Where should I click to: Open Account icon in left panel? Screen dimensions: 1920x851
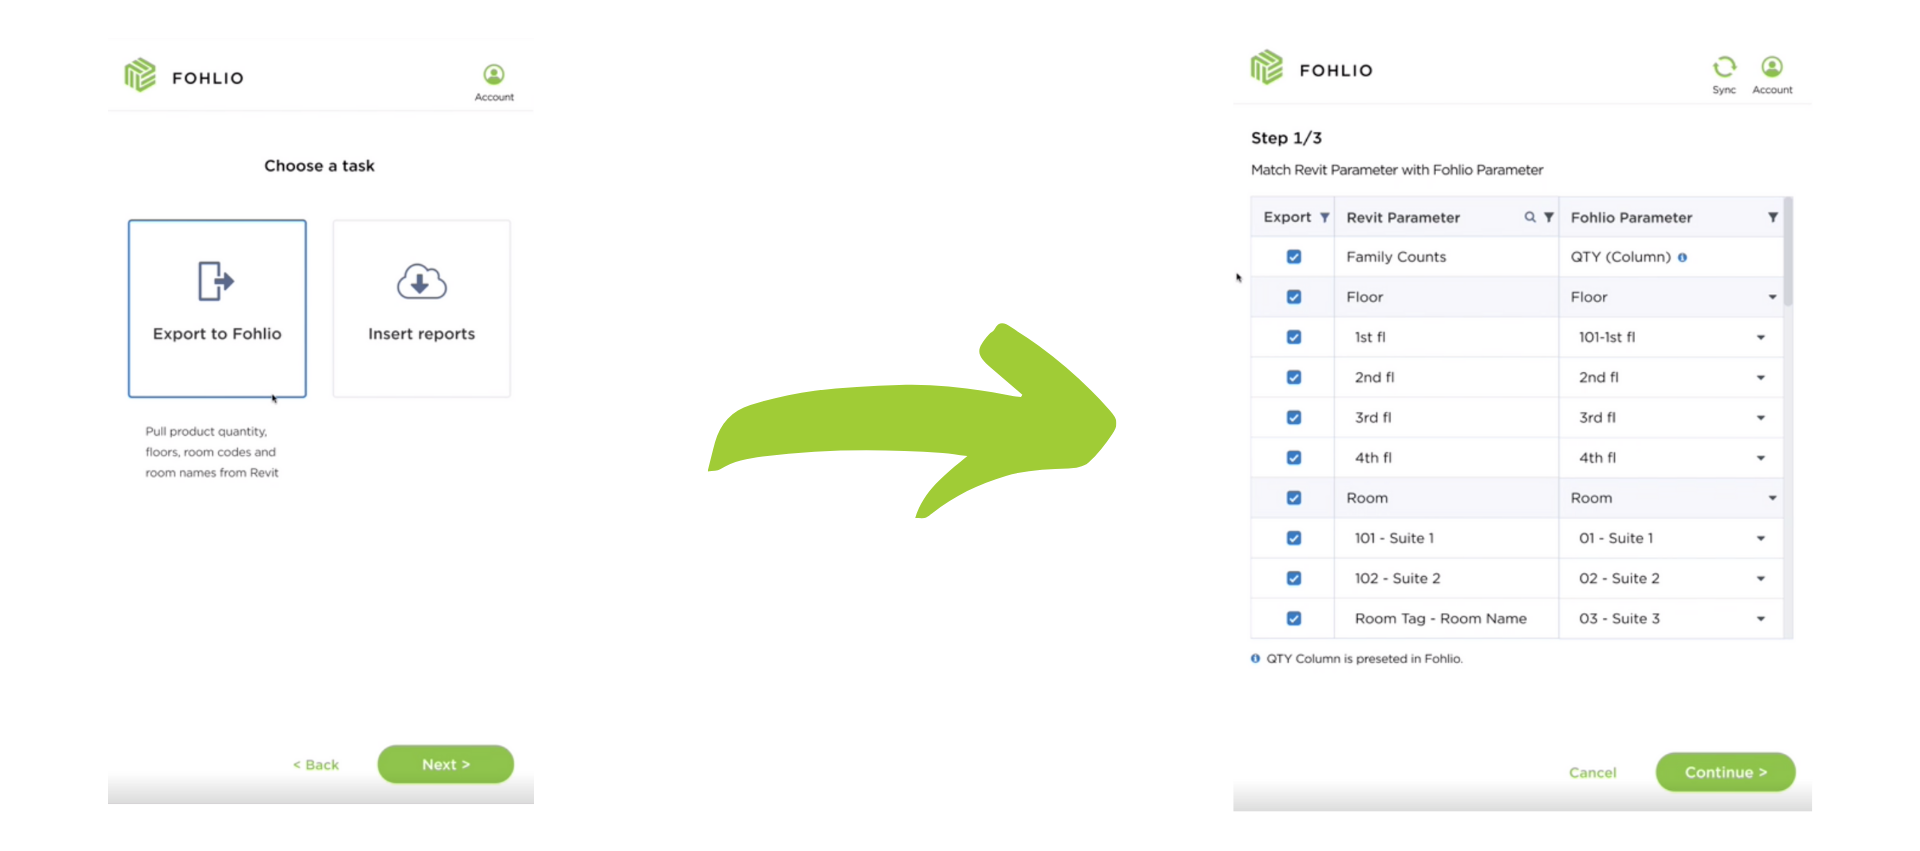pos(494,74)
